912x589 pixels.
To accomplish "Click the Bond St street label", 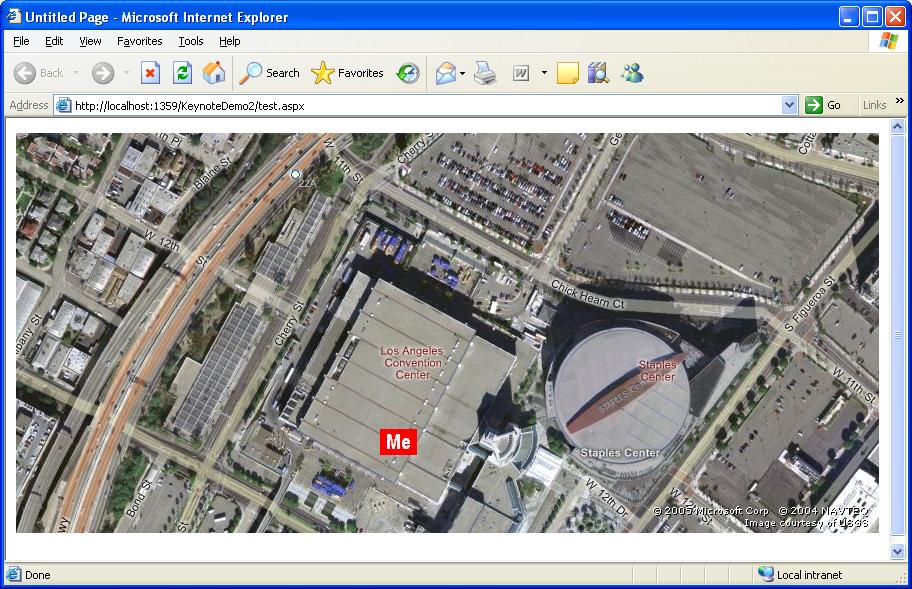I will [x=140, y=498].
